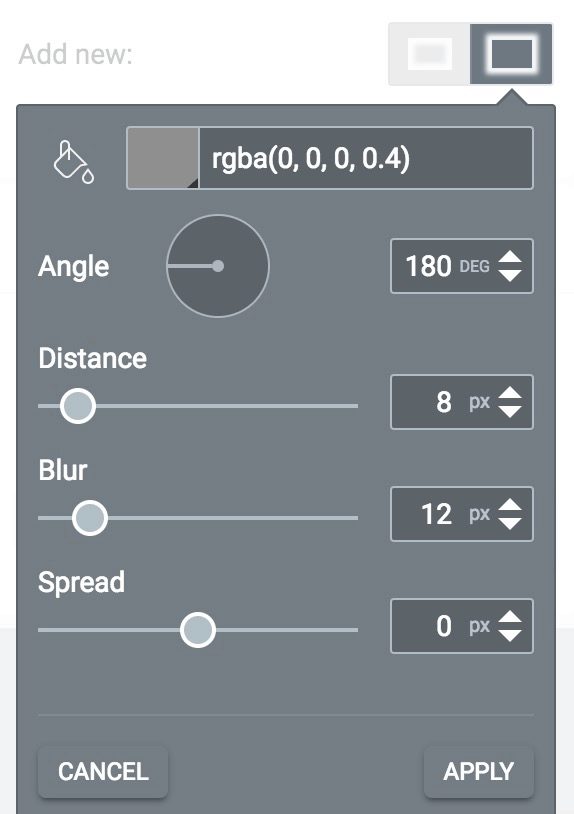Click the Cancel button
The height and width of the screenshot is (814, 574).
tap(103, 771)
